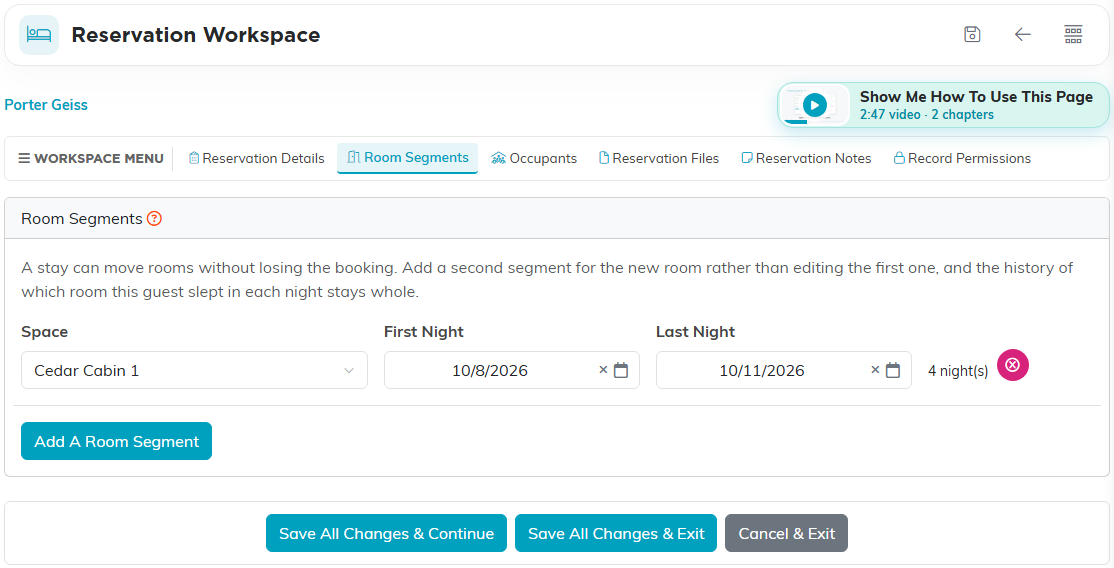Image resolution: width=1114 pixels, height=568 pixels.
Task: Click the Reservation Workspace title
Action: pos(196,35)
